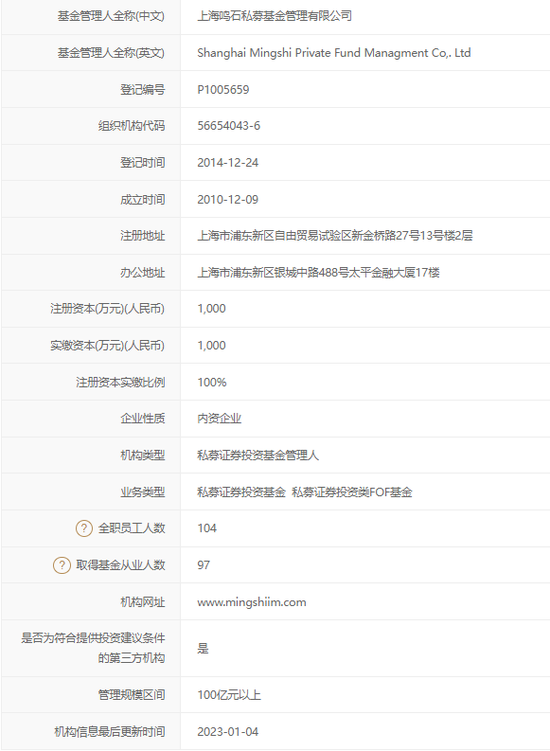Click the 全职员工人数 label text
The image size is (550, 751).
pyautogui.click(x=131, y=528)
